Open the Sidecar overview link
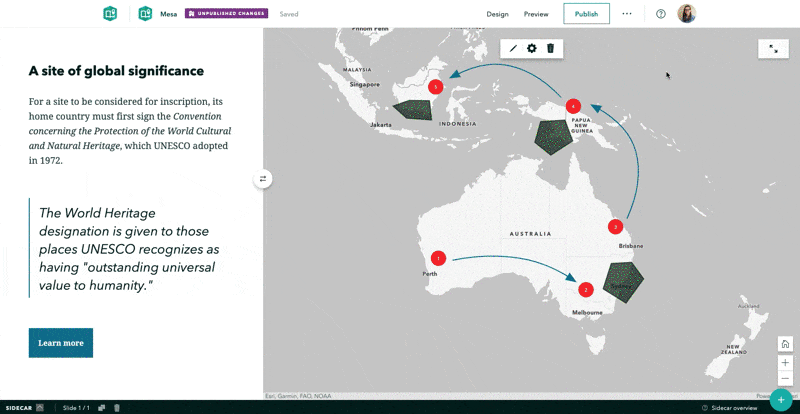The width and height of the screenshot is (800, 414). pos(730,408)
